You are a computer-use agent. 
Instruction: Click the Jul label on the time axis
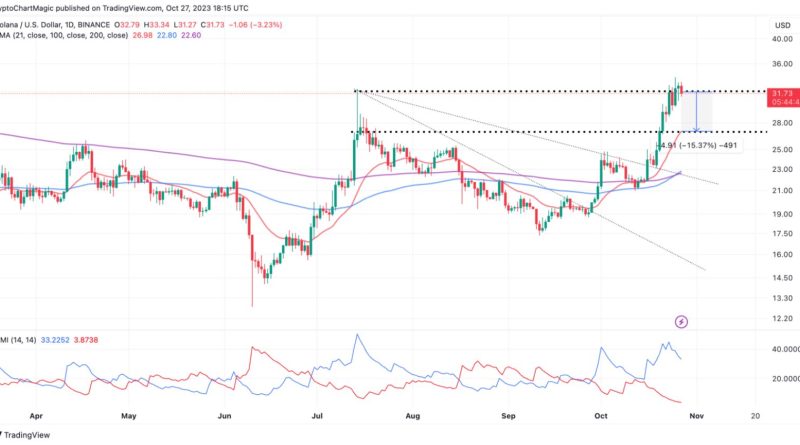[317, 416]
